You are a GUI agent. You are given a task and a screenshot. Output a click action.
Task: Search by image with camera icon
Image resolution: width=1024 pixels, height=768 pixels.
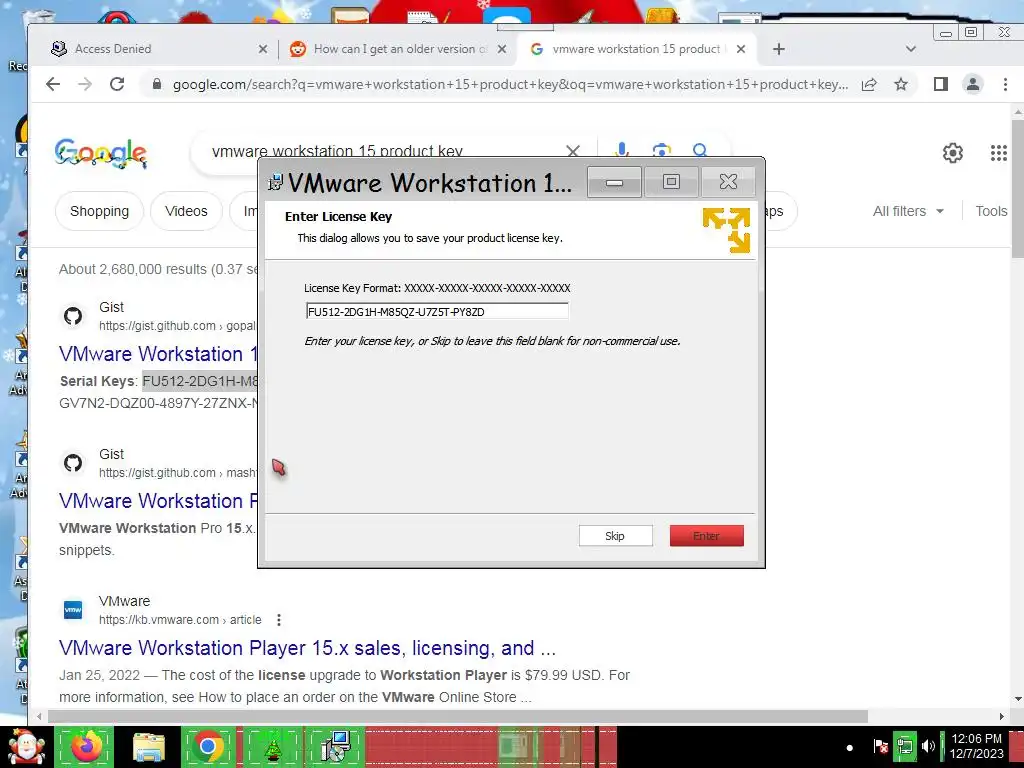(x=661, y=150)
